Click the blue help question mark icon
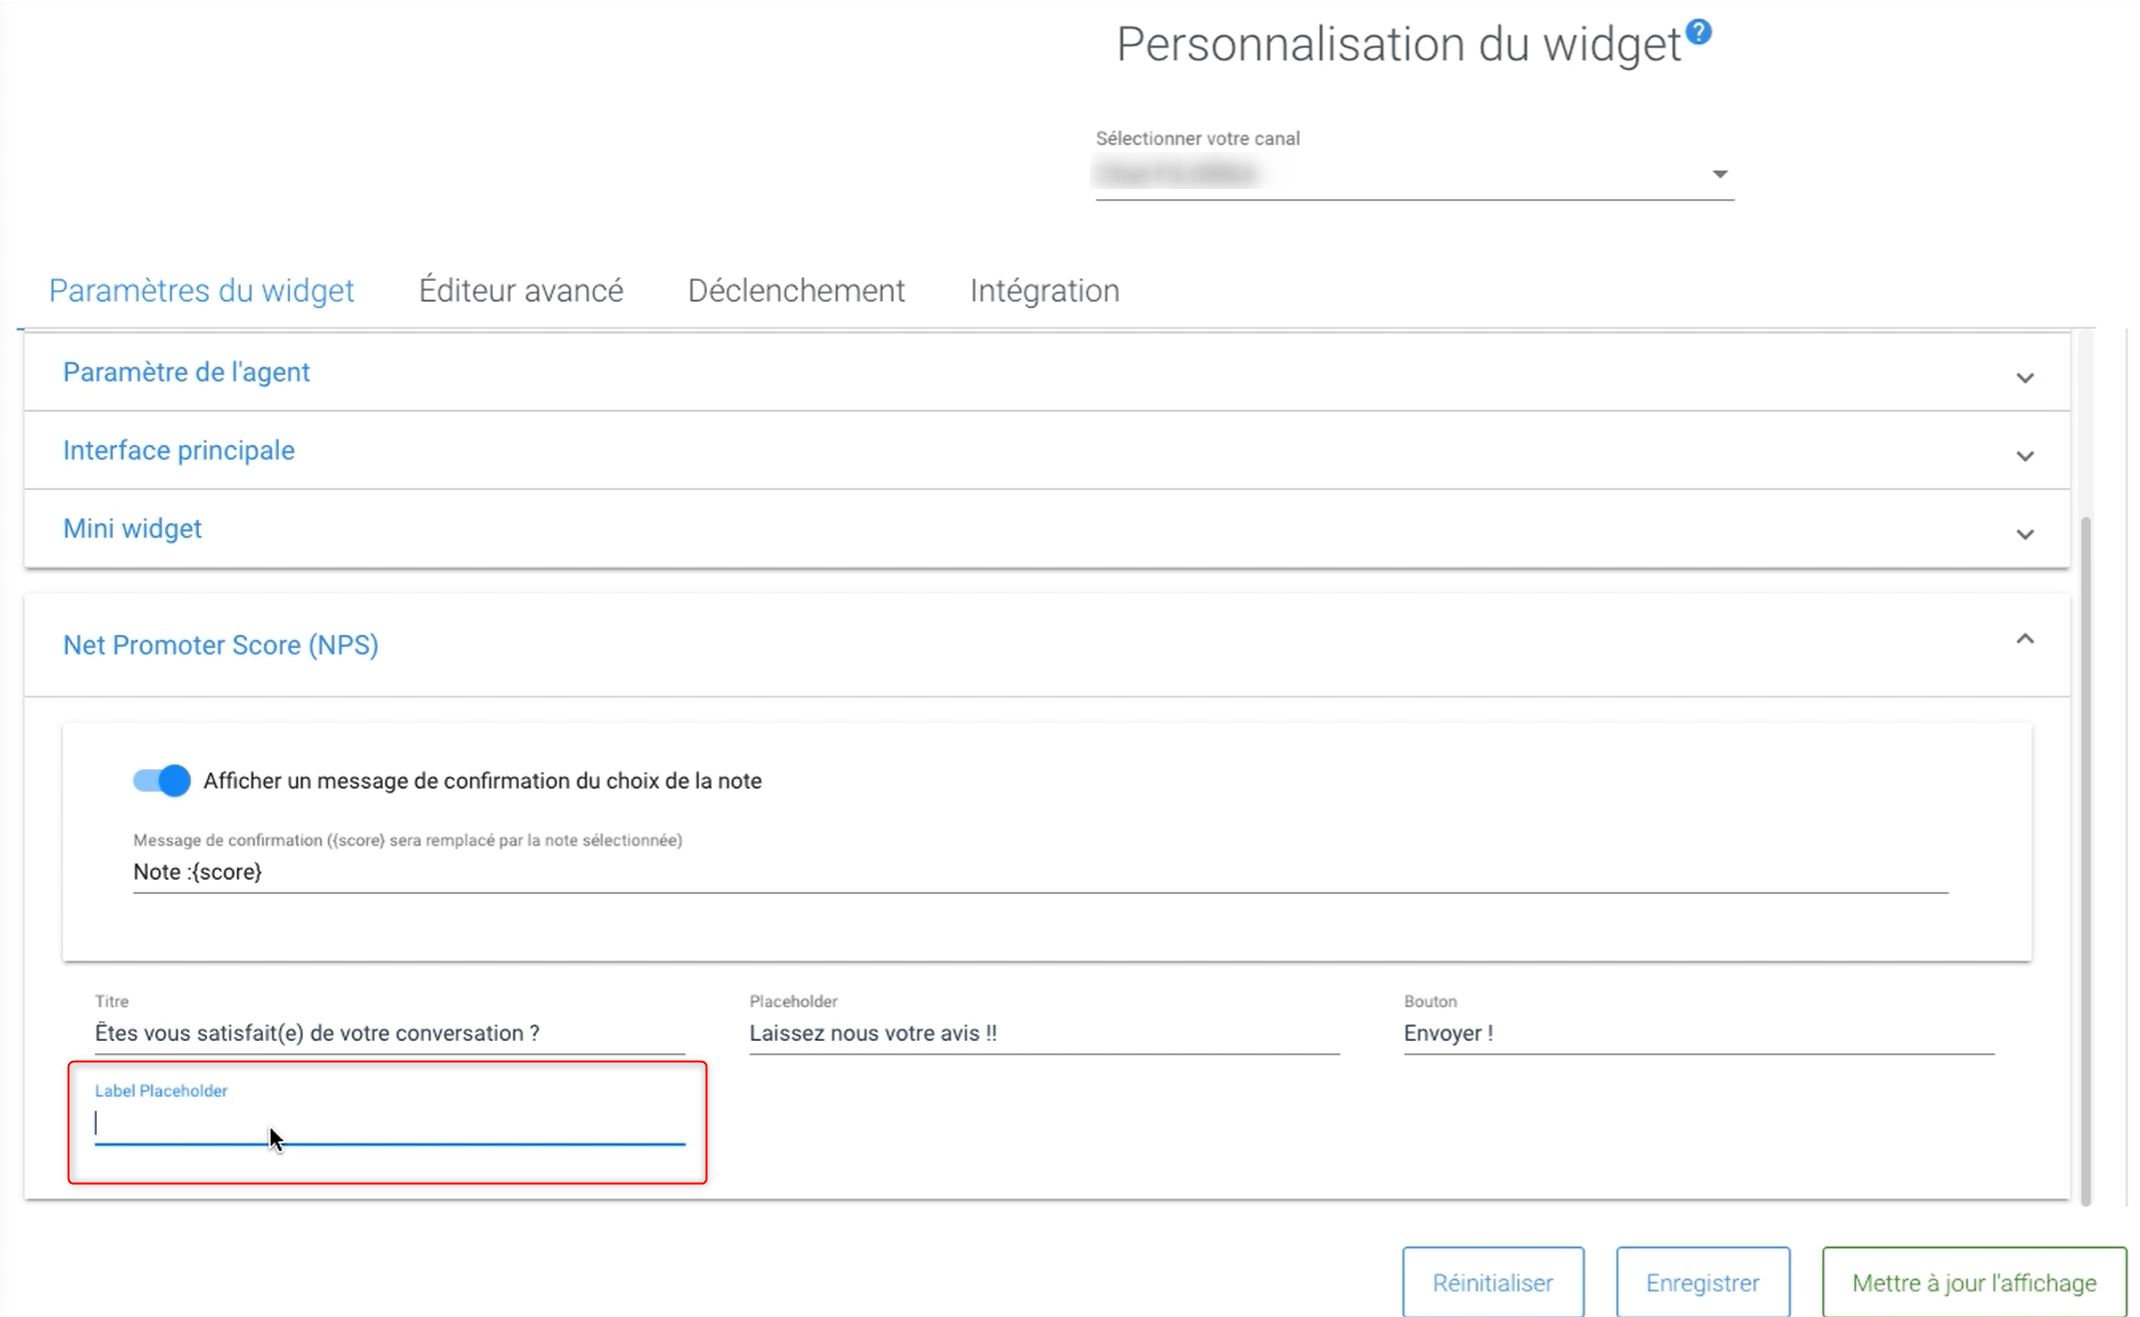The image size is (2140, 1317). coord(1698,33)
